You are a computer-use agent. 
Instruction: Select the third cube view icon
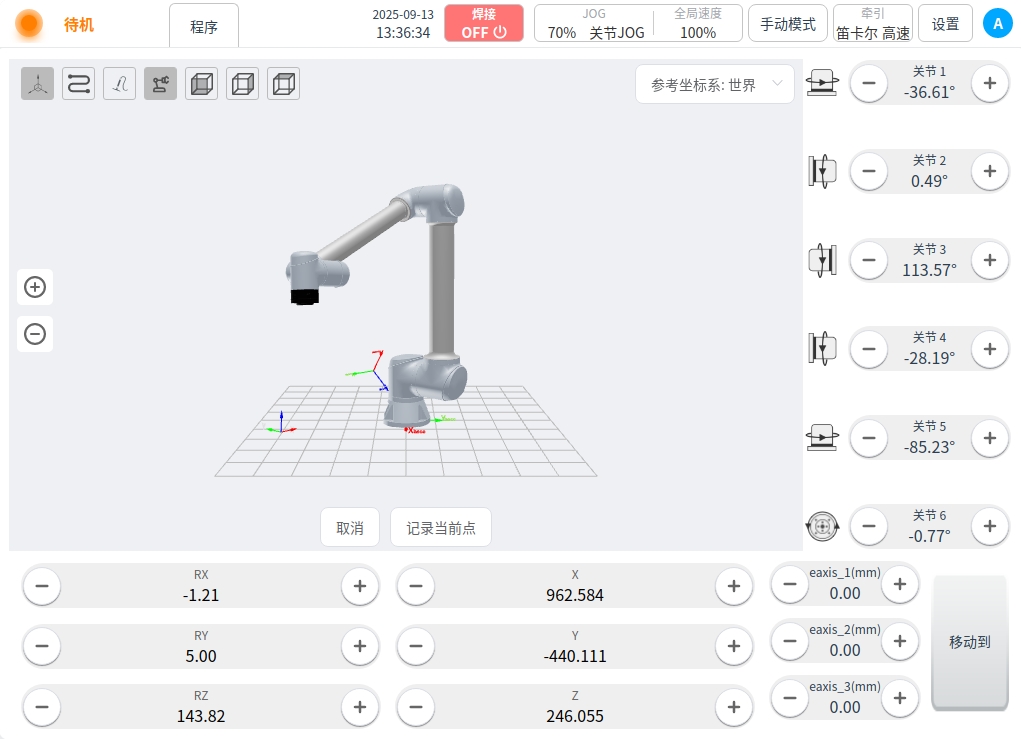284,84
